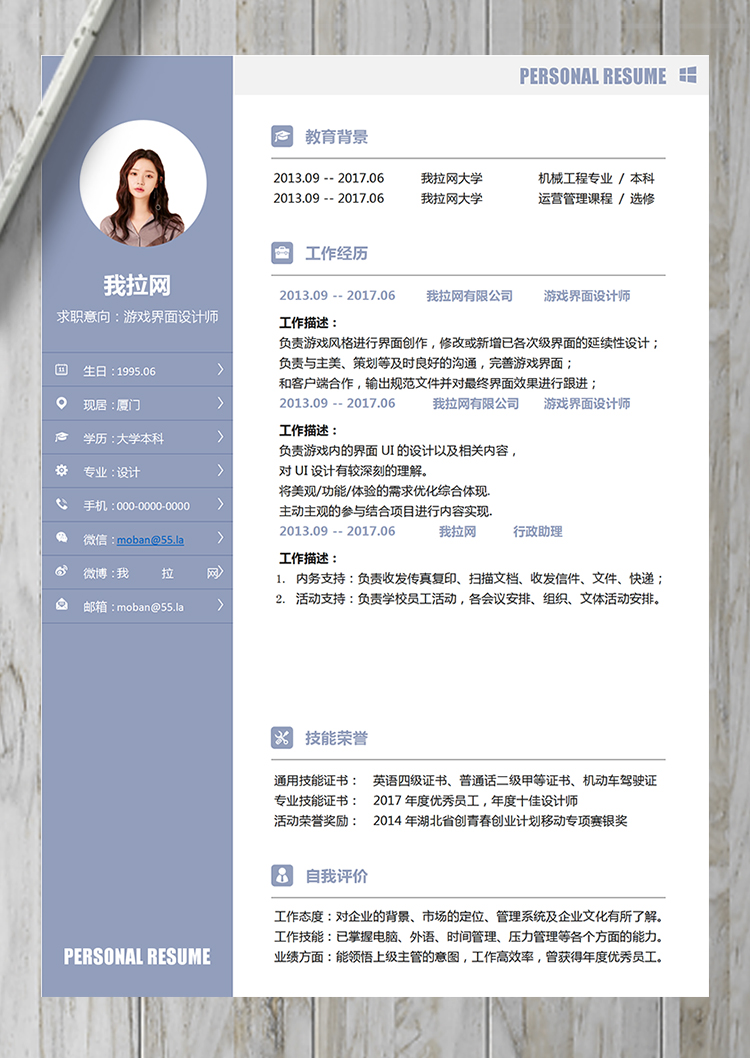Click 我拉网 company name beside 行政助理
Viewport: 750px width, 1058px height.
[x=457, y=532]
